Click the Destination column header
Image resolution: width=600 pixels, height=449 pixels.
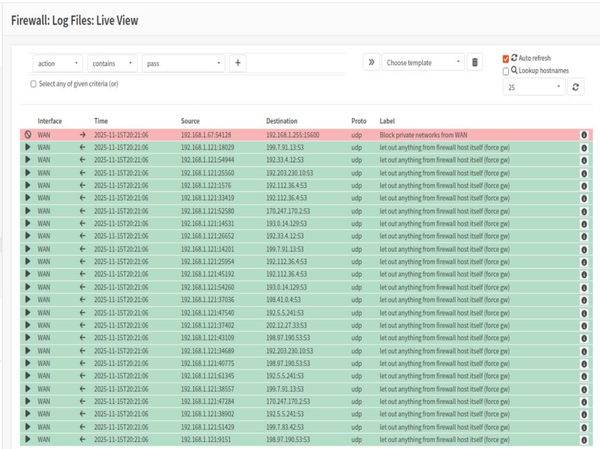point(281,121)
